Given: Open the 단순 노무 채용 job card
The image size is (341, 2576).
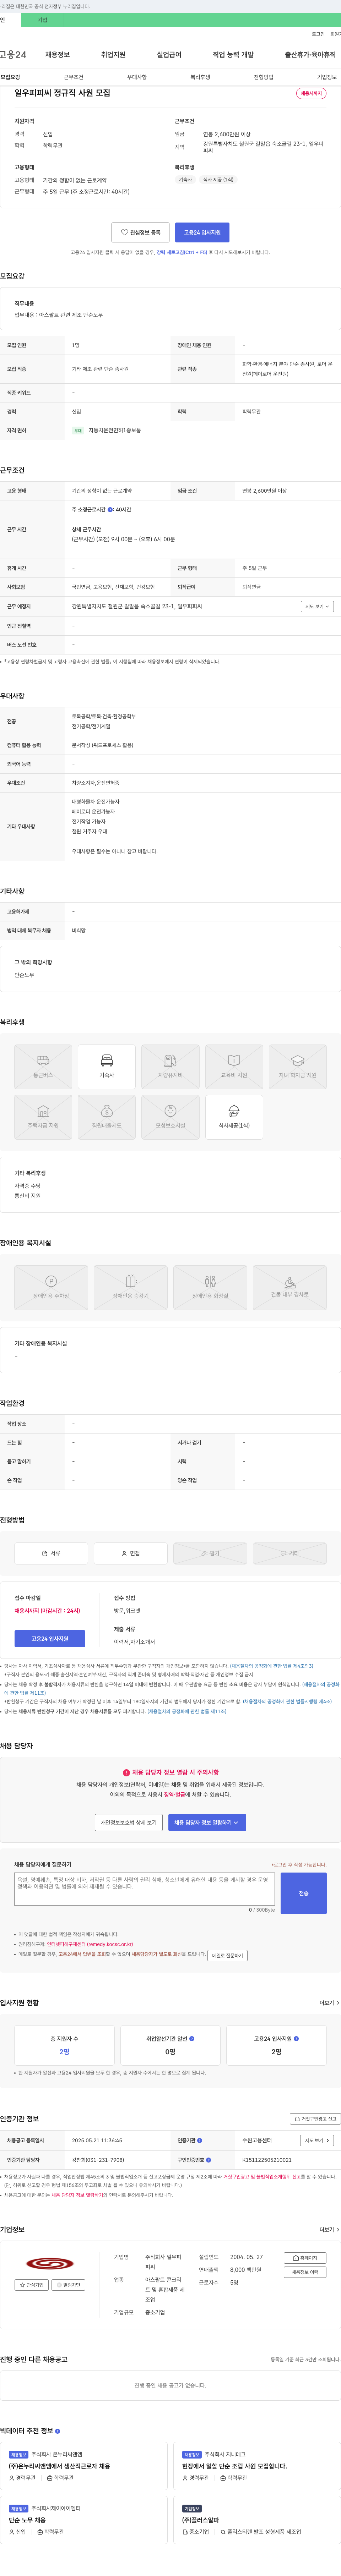Looking at the screenshot, I should tap(84, 2520).
